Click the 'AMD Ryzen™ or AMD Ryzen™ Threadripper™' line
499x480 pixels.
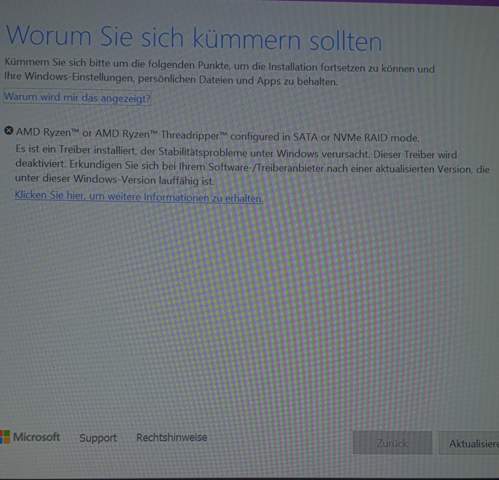click(217, 135)
